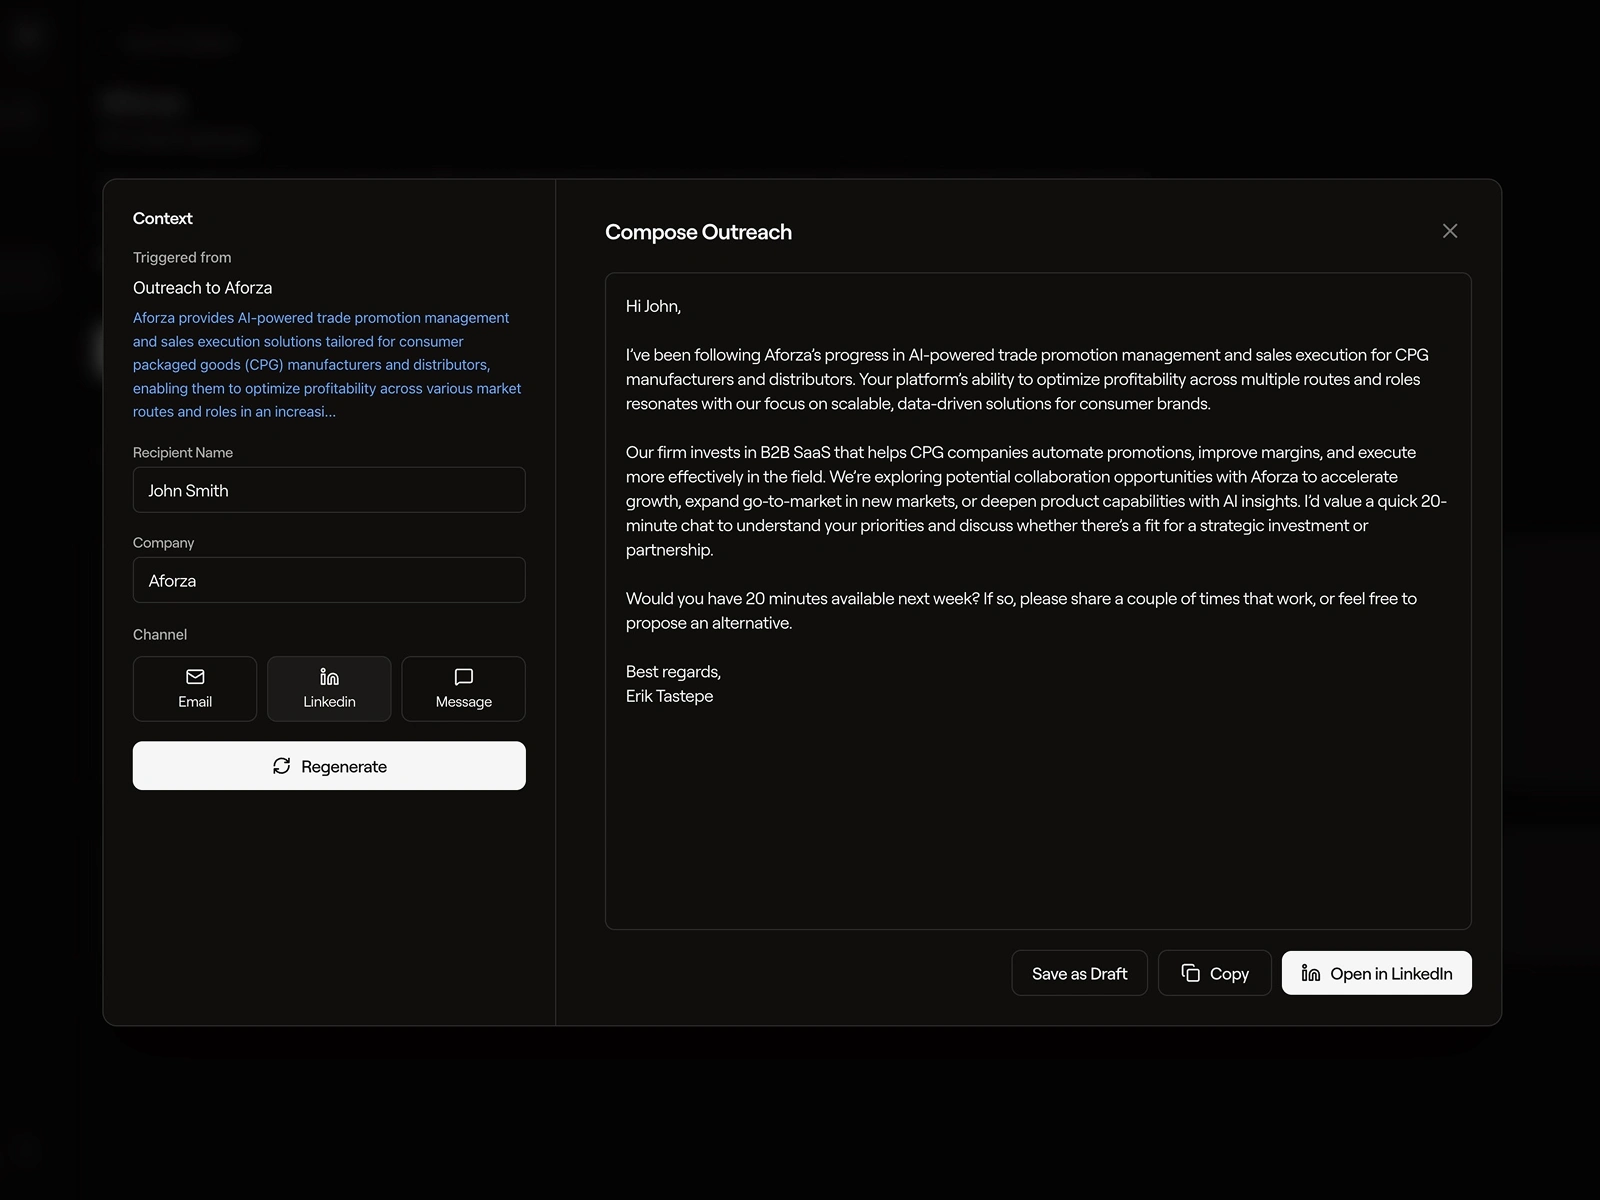The width and height of the screenshot is (1600, 1200).
Task: Switch the outreach channel to Email
Action: (195, 688)
